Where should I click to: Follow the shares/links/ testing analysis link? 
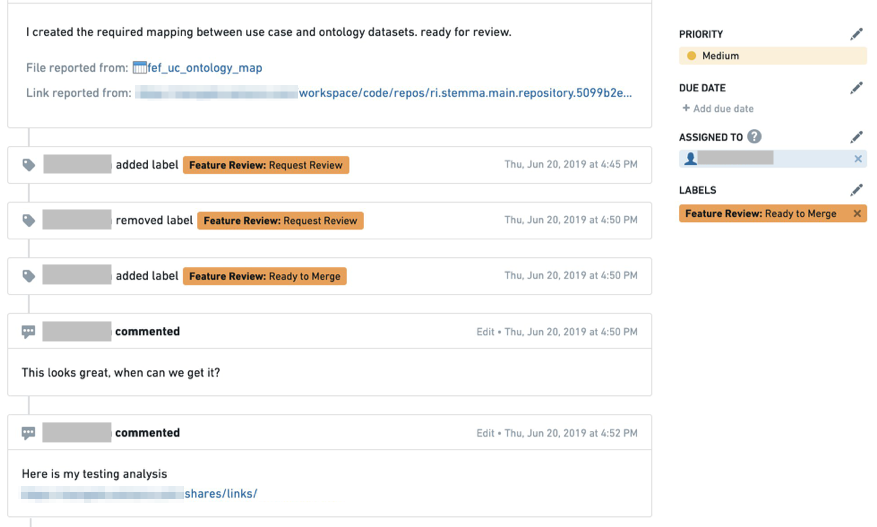pos(221,493)
